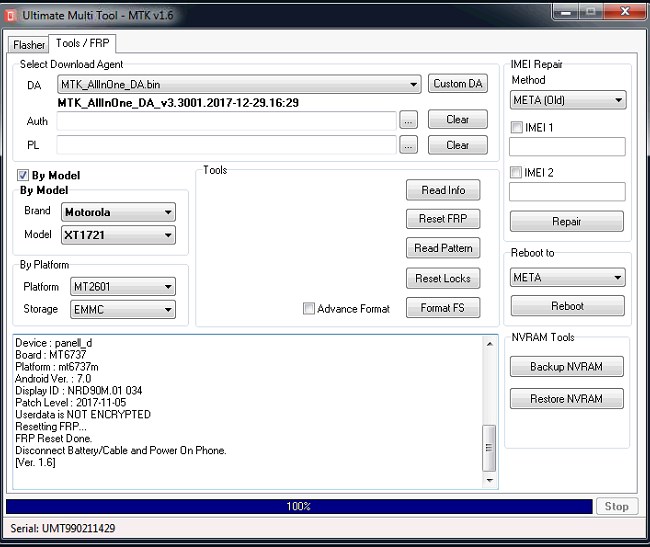Screen dimensions: 650x547
Task: Open the Model dropdown showing XT1721
Action: point(118,235)
